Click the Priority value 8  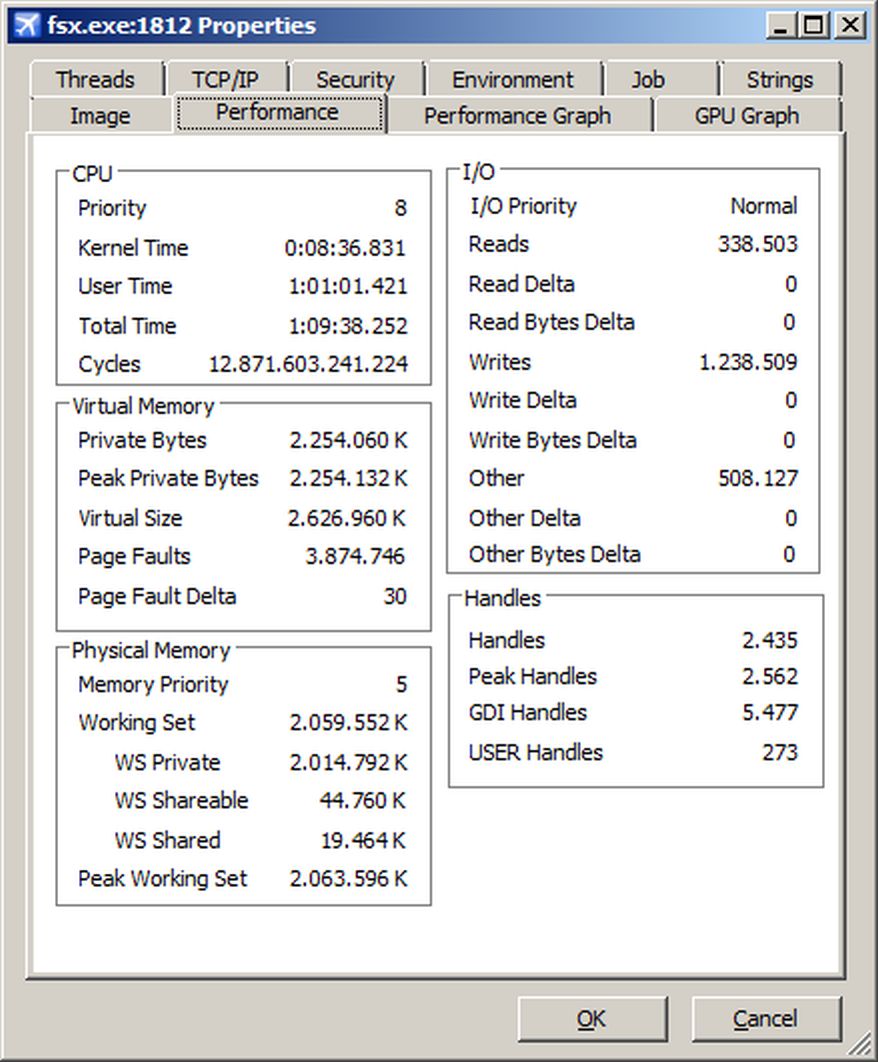click(x=401, y=208)
